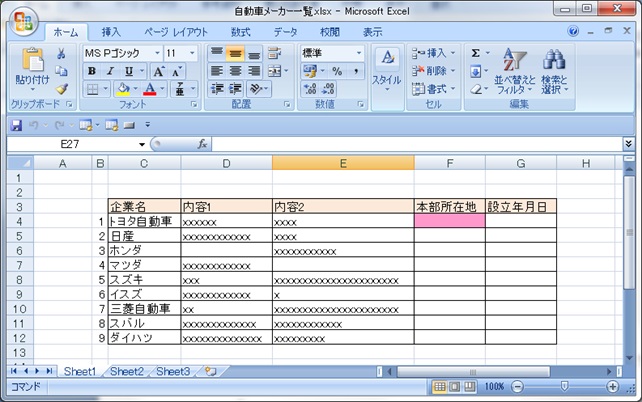This screenshot has width=642, height=402.
Task: Switch to the 校閲 ribbon tab
Action: pos(330,32)
